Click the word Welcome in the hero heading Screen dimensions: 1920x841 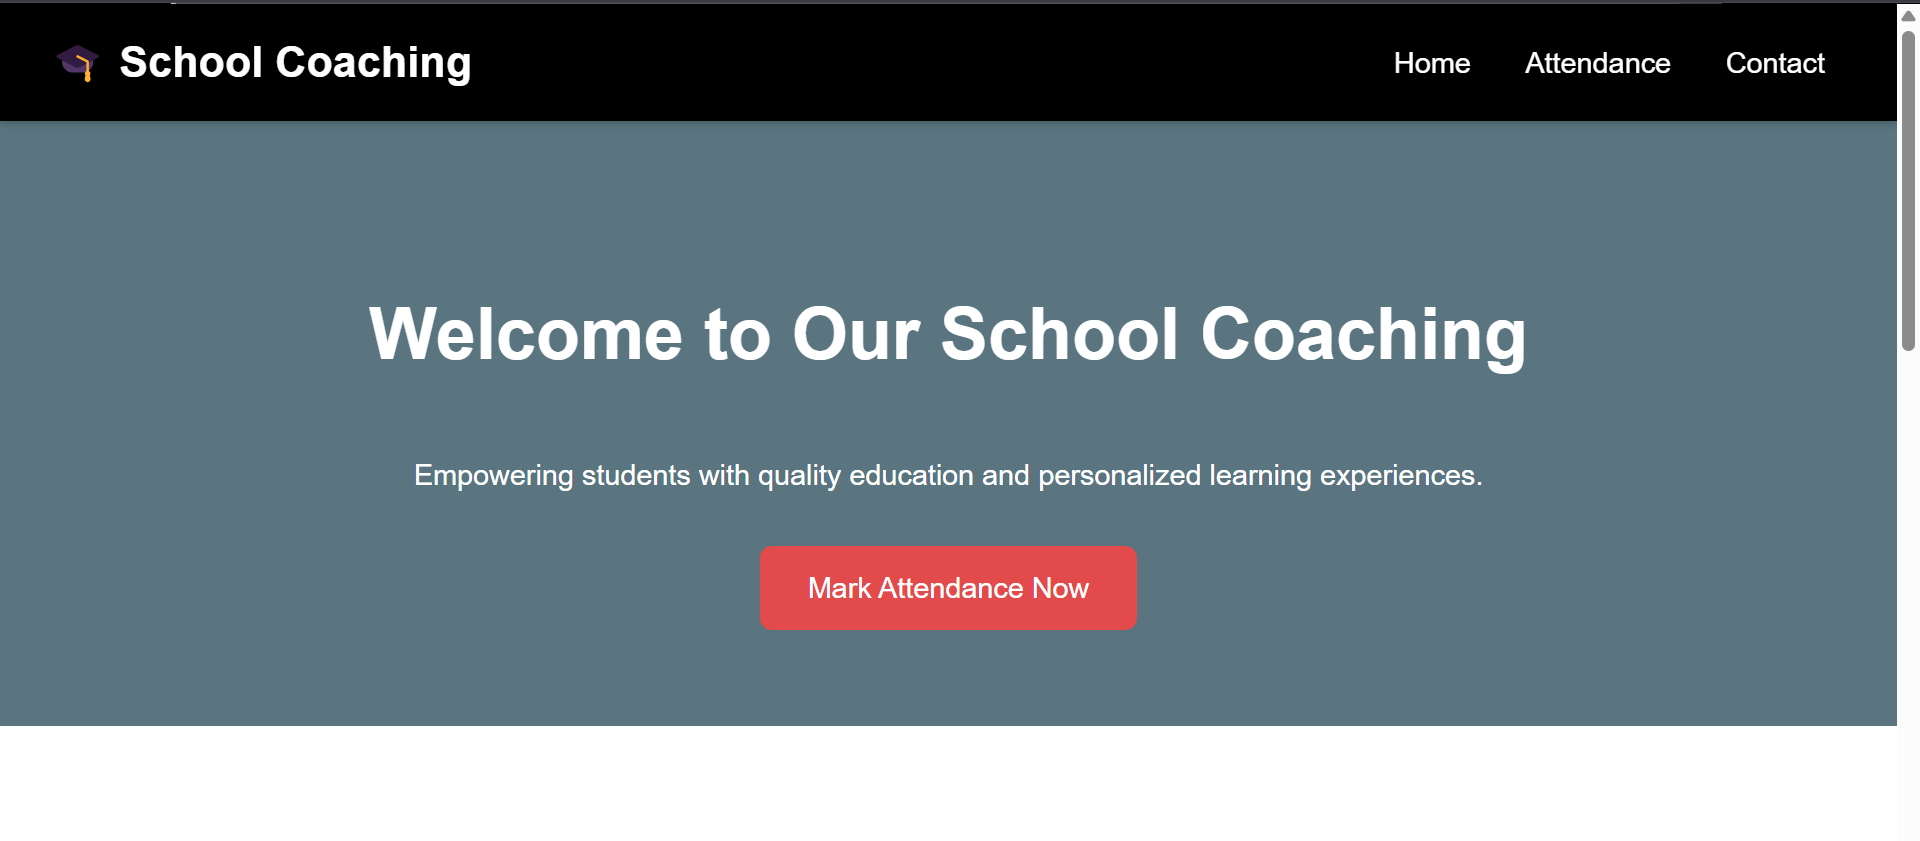coord(526,334)
